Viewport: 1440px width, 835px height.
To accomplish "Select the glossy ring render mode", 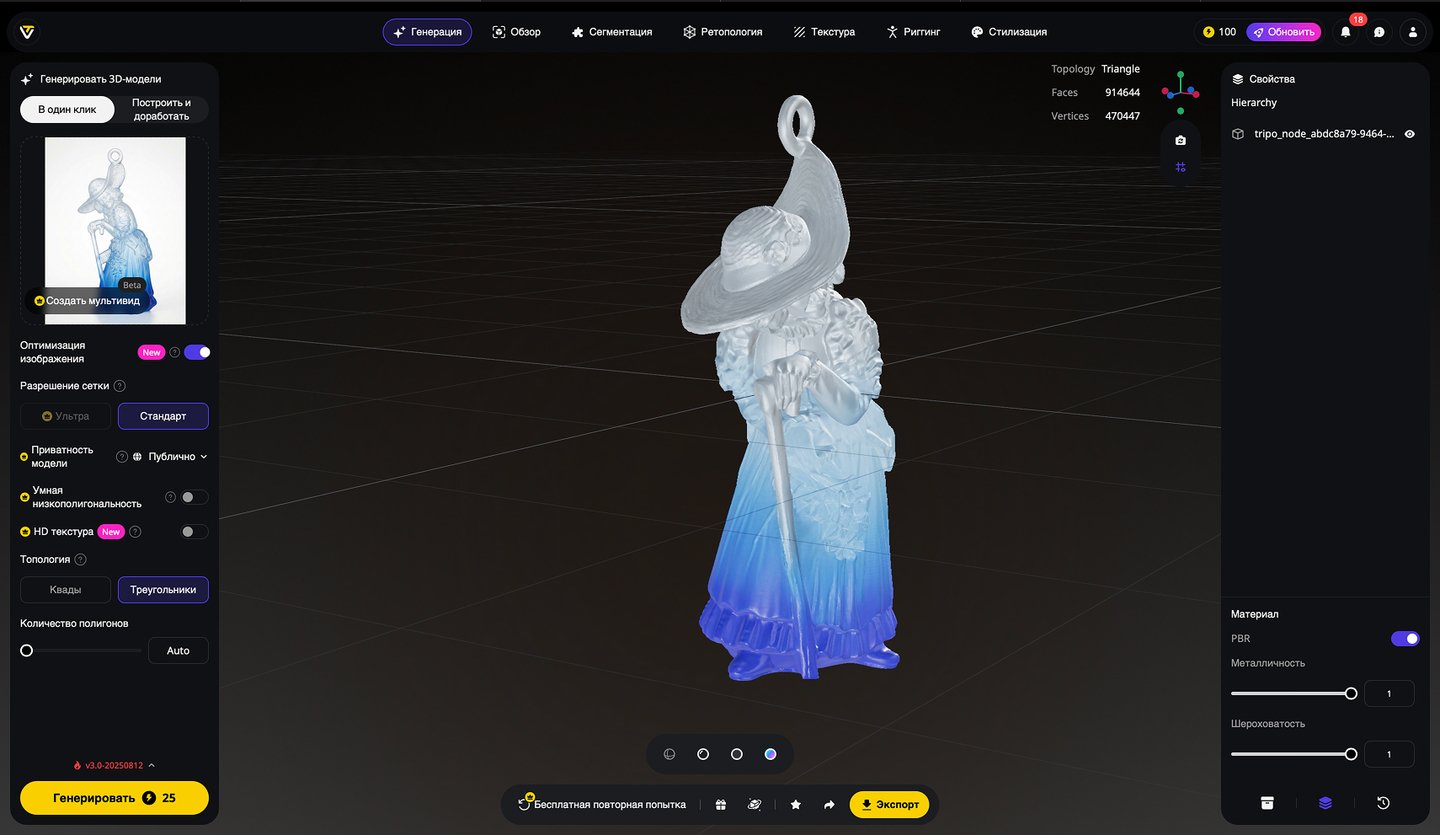I will (x=703, y=754).
